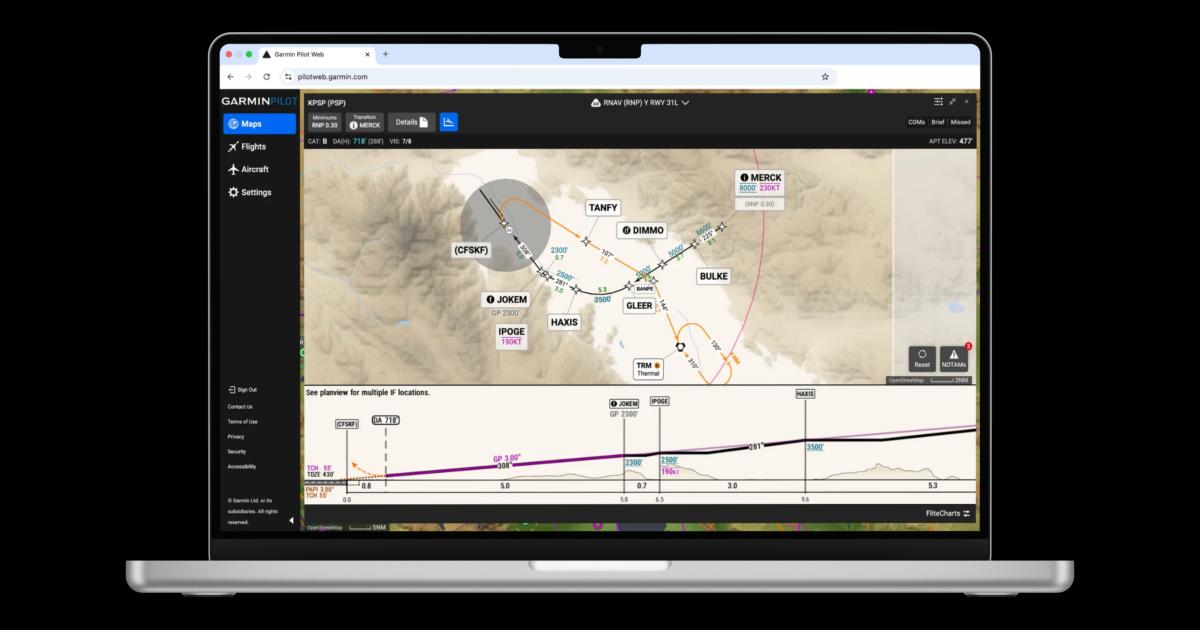Open the Privacy link
The width and height of the screenshot is (1200, 630).
[235, 437]
